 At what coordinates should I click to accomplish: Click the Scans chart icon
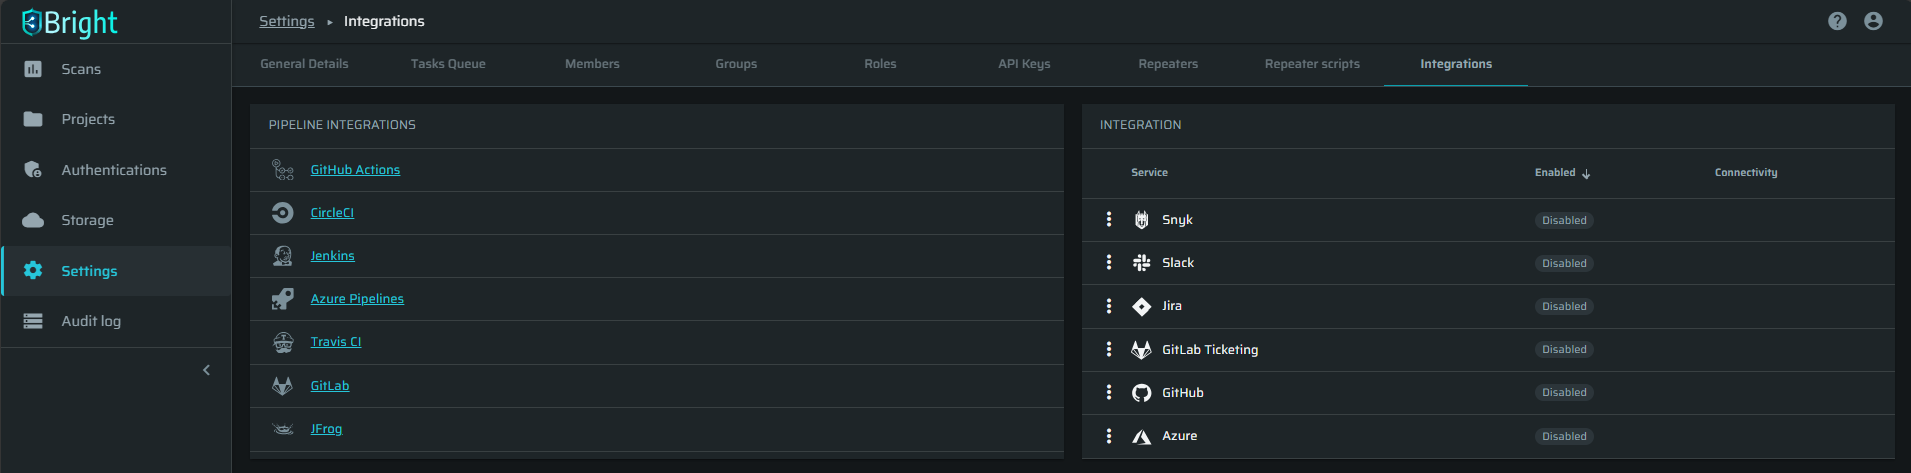[33, 69]
